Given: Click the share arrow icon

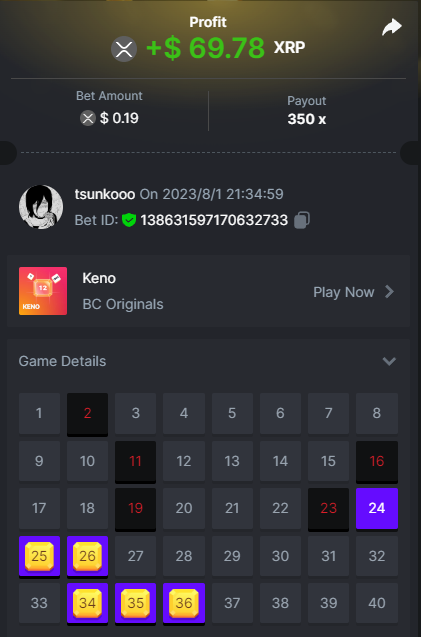Looking at the screenshot, I should coord(392,28).
